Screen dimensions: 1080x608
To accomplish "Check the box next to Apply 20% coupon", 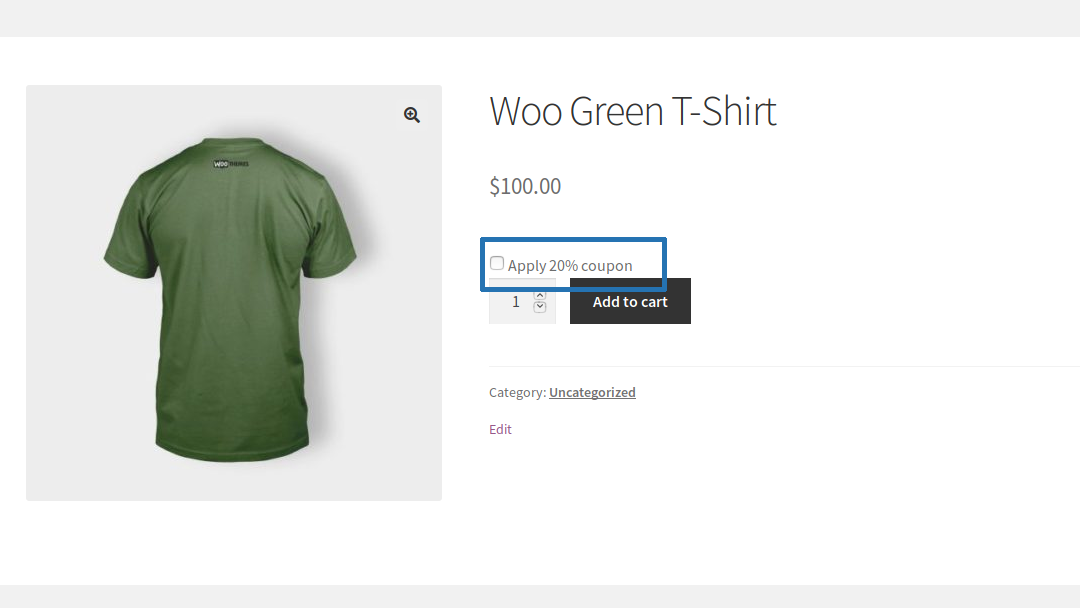I will [497, 262].
